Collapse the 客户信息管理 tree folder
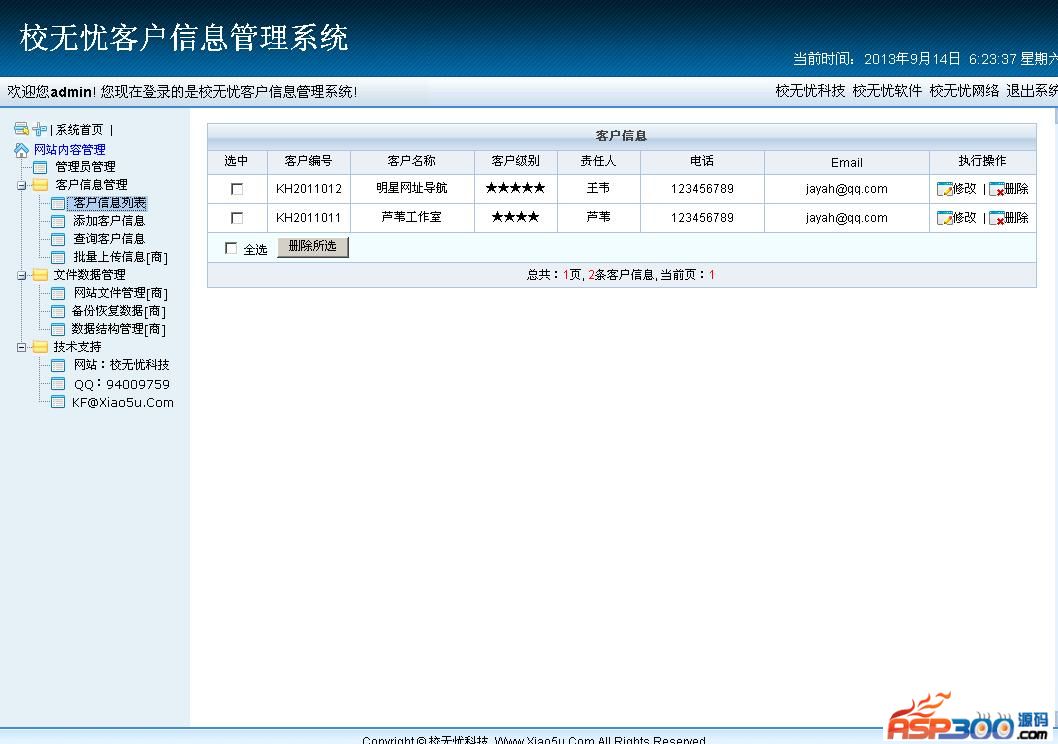This screenshot has height=744, width=1058. [x=22, y=185]
